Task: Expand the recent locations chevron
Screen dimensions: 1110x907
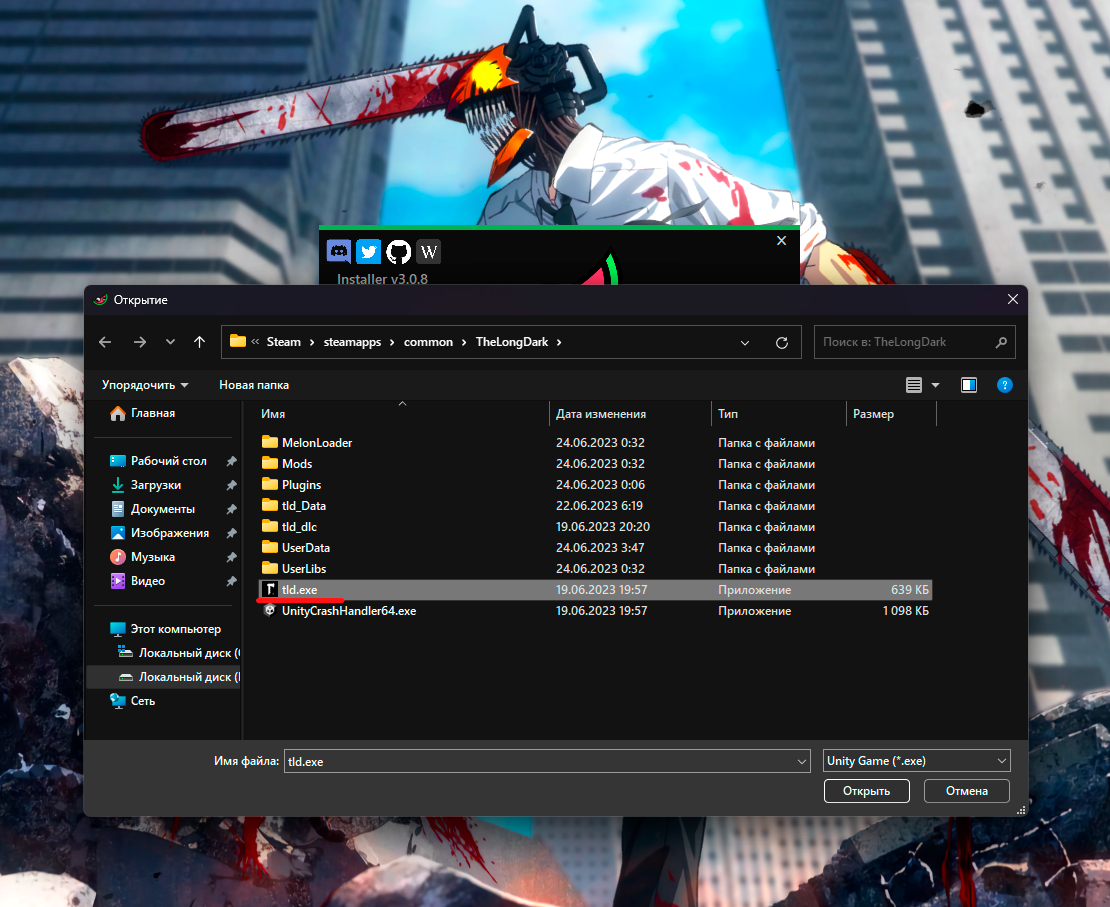Action: point(171,342)
